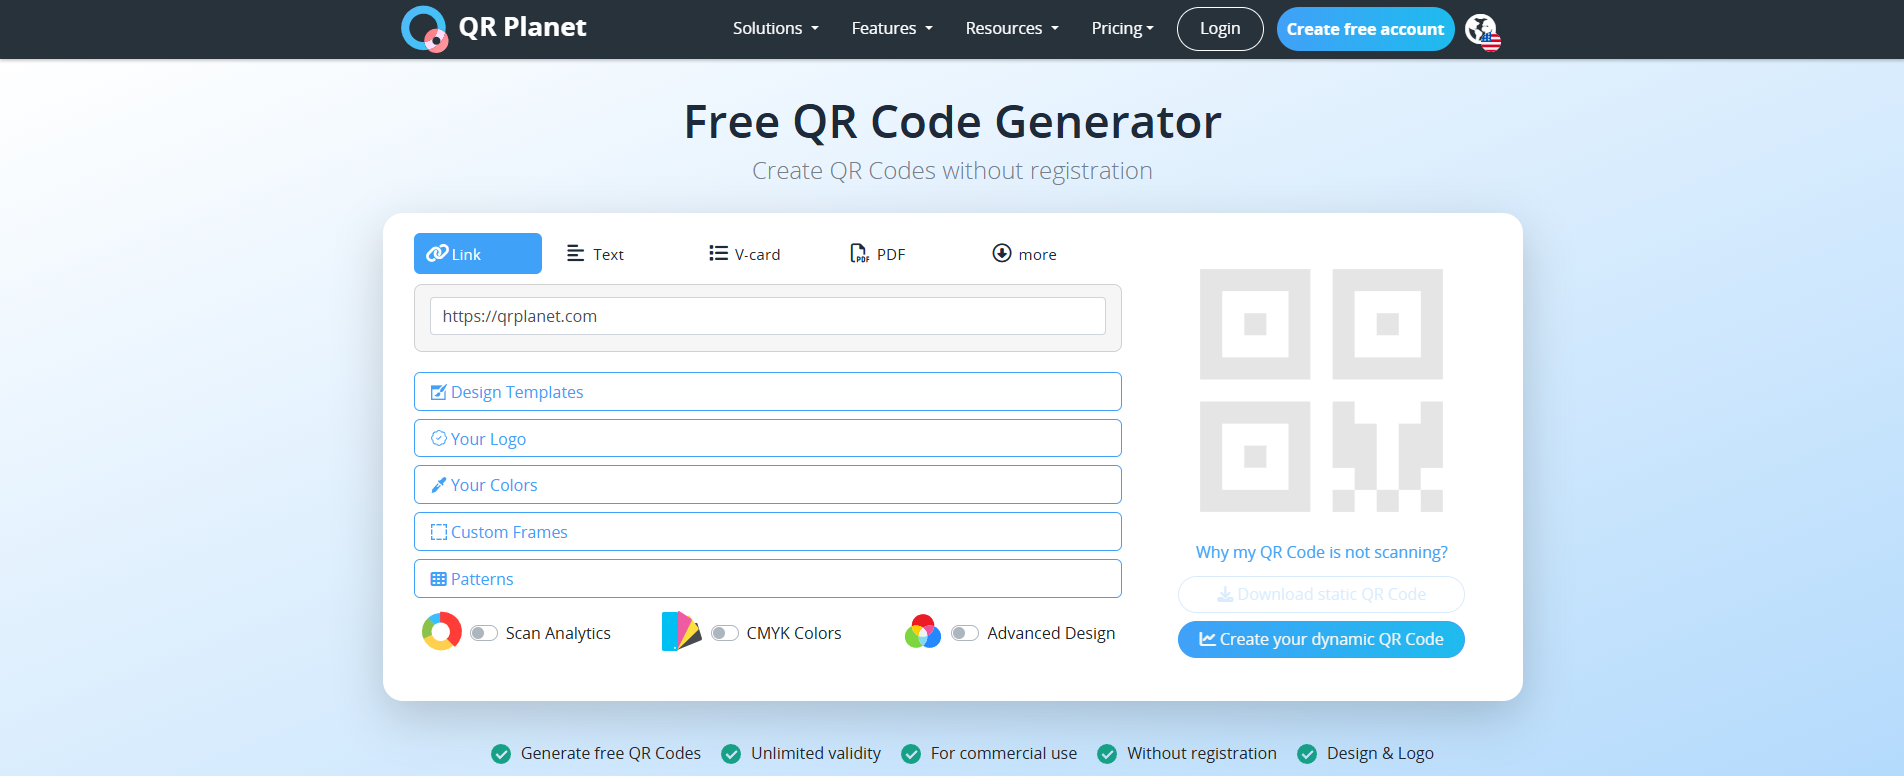The width and height of the screenshot is (1904, 776).
Task: Switch to the Text tab
Action: [x=595, y=254]
